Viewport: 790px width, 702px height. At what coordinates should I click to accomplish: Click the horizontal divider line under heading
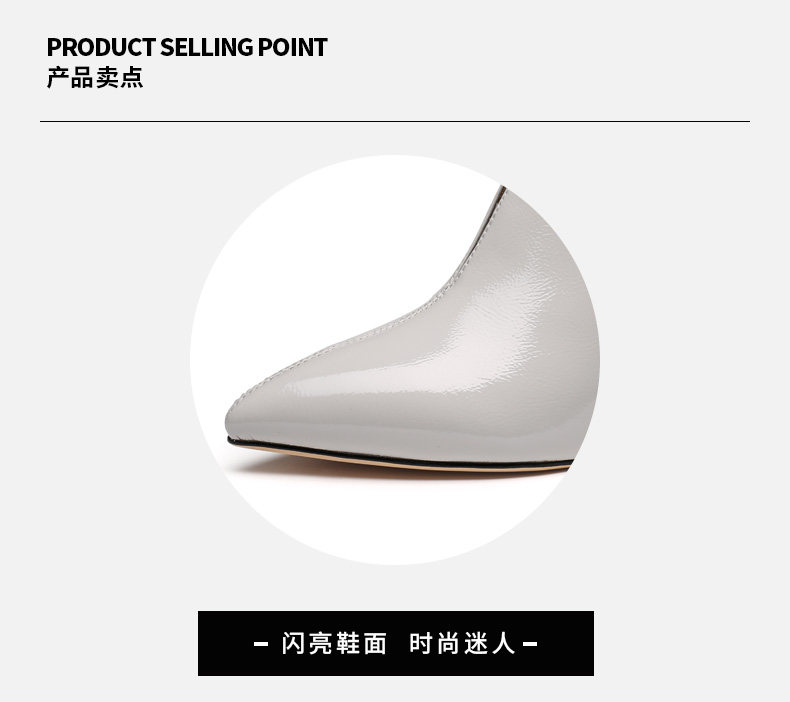click(395, 121)
